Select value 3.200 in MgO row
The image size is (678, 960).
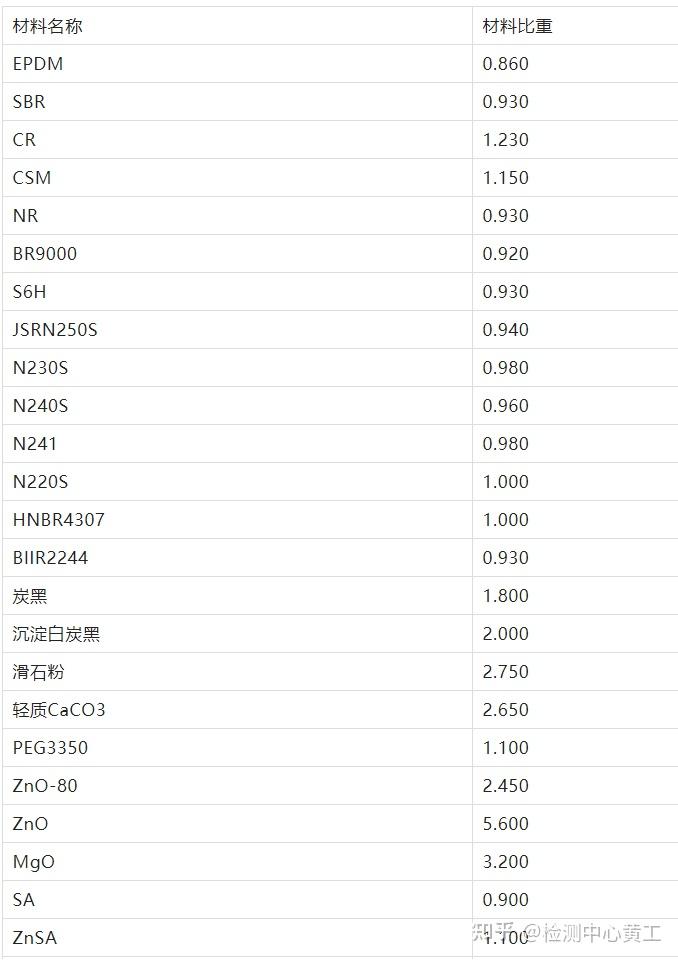click(505, 862)
